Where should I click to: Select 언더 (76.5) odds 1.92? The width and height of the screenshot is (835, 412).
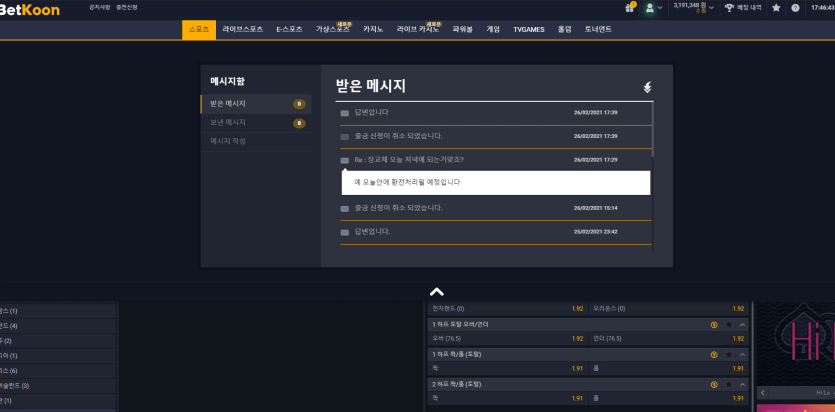pos(668,339)
